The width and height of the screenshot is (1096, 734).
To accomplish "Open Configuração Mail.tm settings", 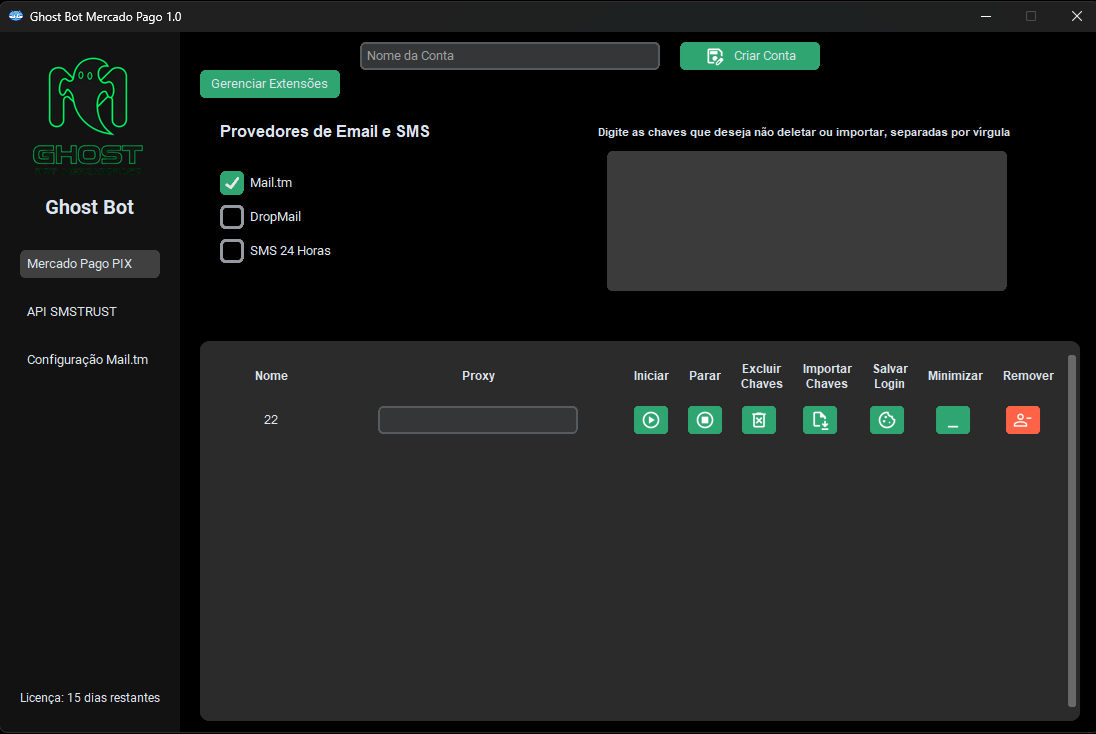I will (87, 359).
